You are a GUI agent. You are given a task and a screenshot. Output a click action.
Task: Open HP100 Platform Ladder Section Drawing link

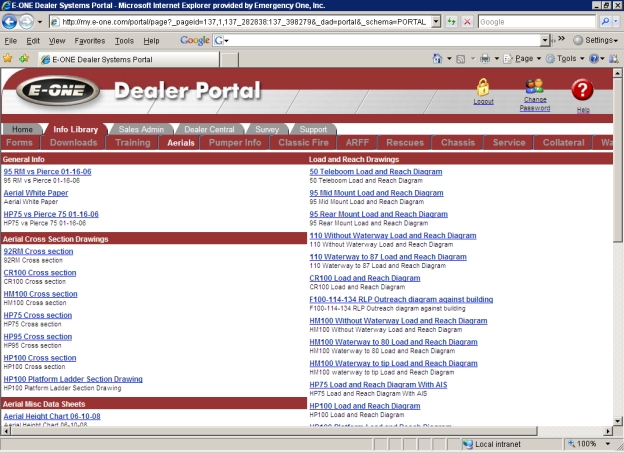(x=73, y=379)
